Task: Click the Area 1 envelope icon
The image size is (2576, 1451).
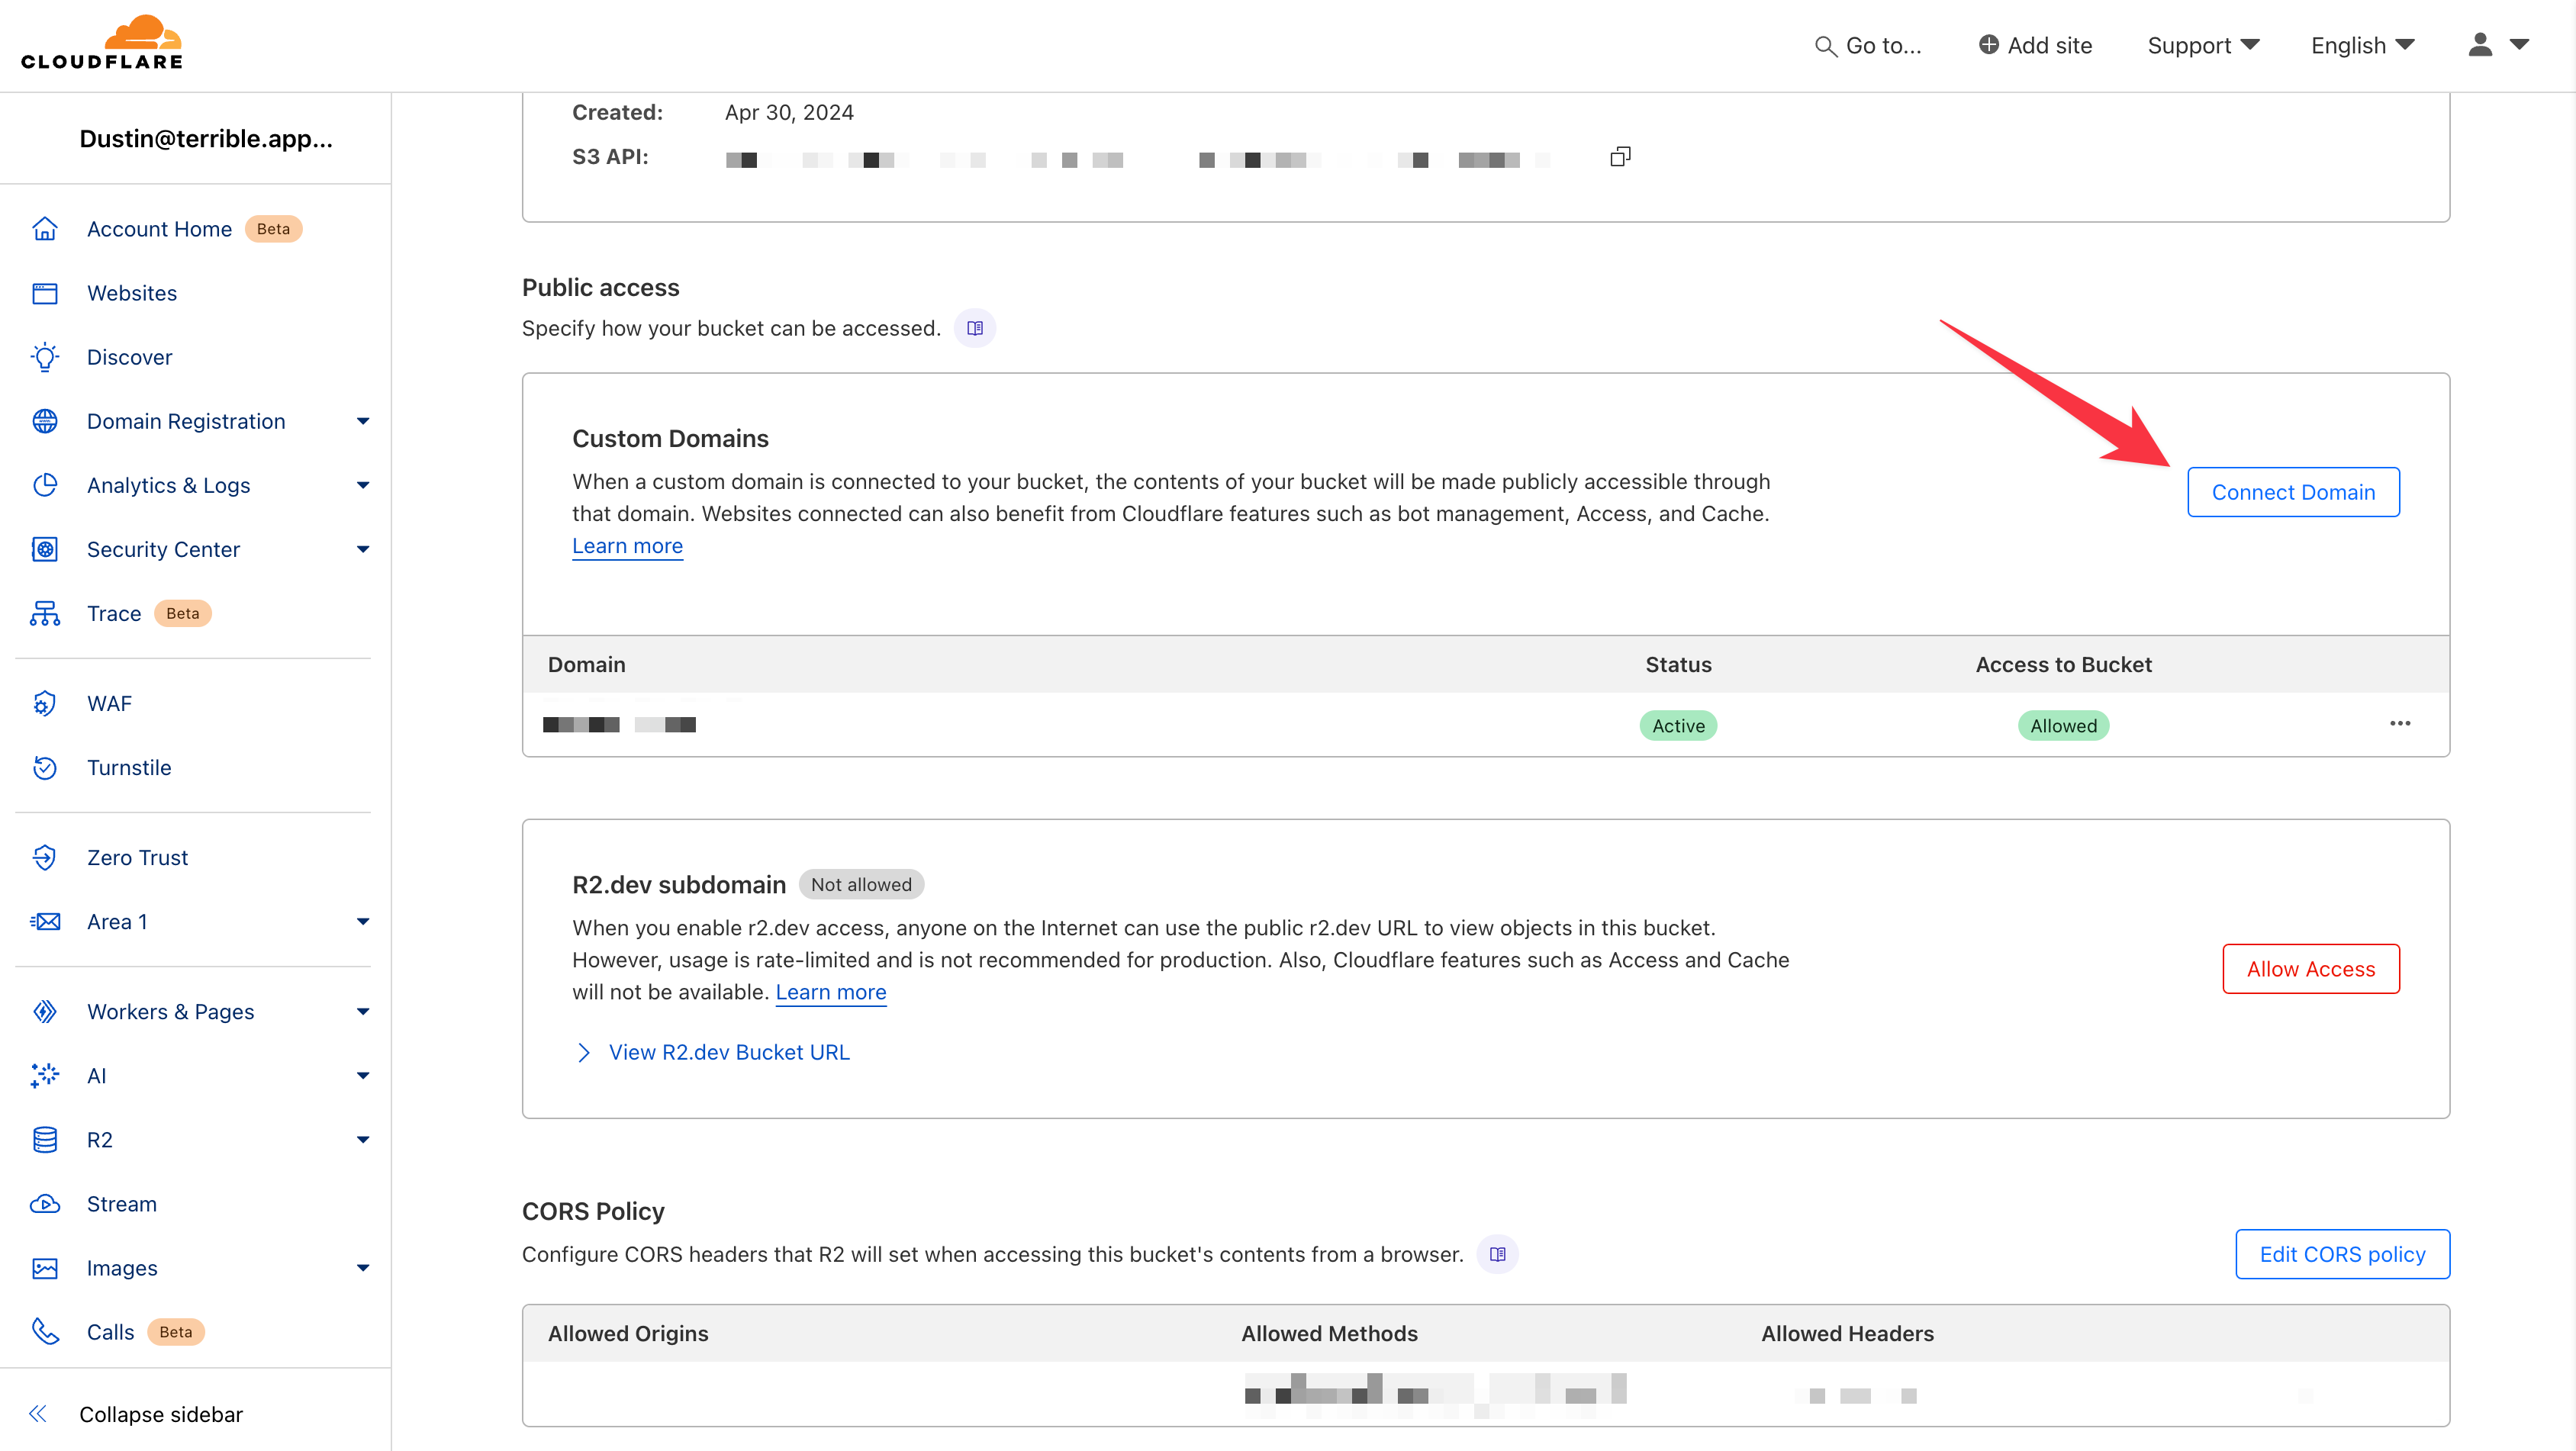Action: (45, 921)
